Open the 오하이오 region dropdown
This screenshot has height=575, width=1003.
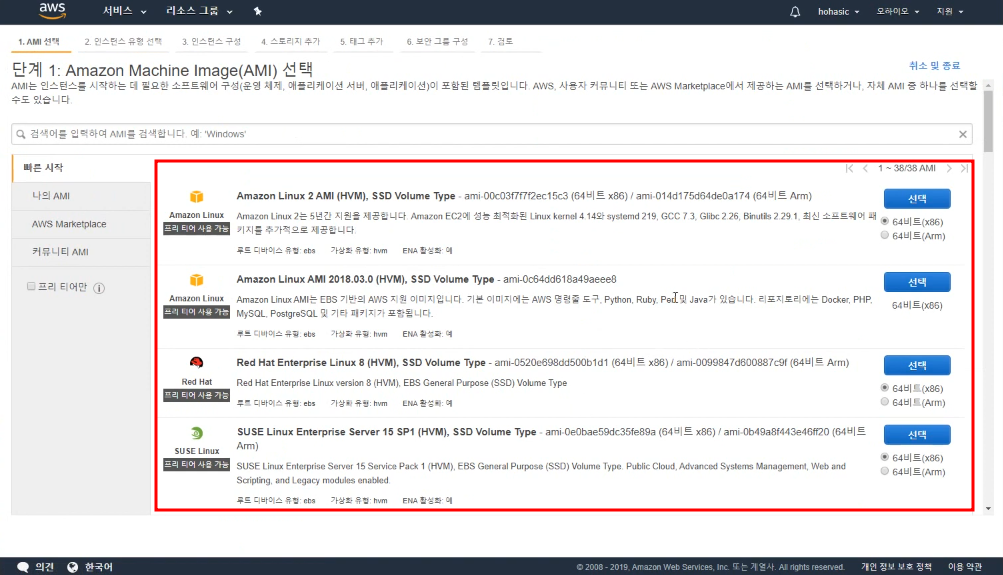[897, 12]
